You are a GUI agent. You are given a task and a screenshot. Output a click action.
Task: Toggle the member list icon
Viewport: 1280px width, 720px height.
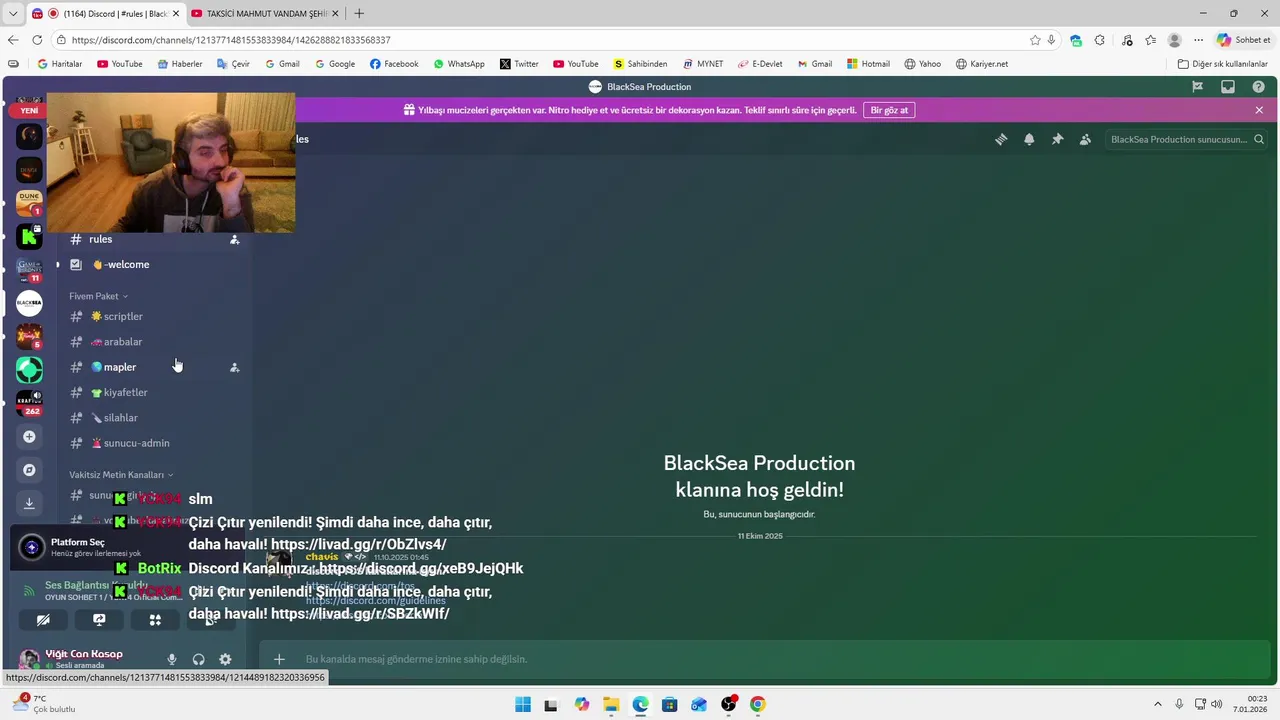(1085, 139)
